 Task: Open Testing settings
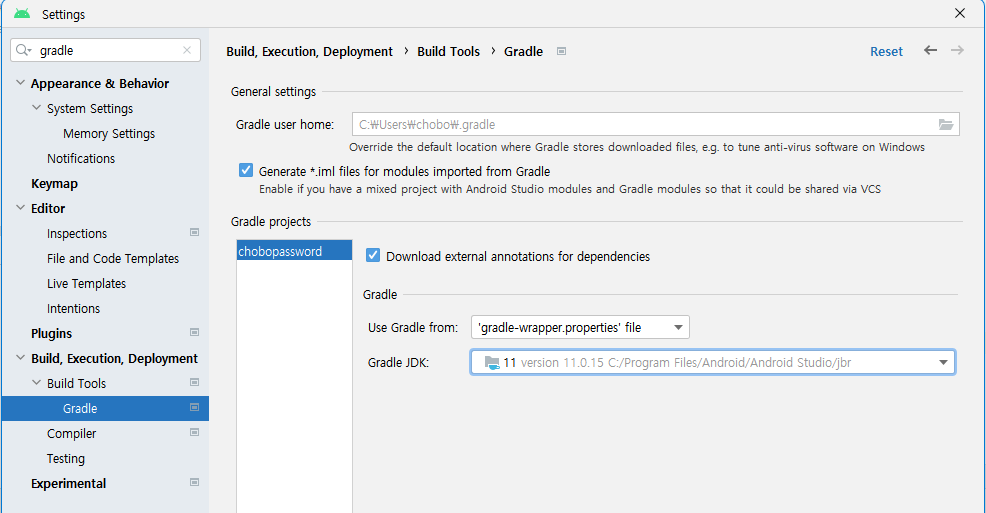pos(65,459)
